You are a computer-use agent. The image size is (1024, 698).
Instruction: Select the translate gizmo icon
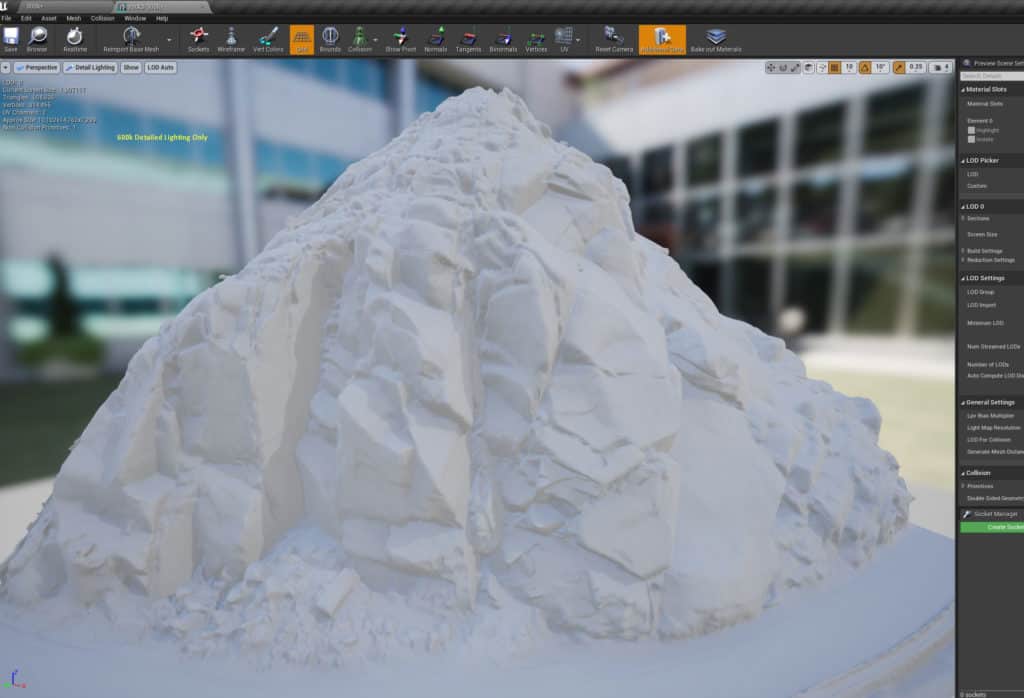pyautogui.click(x=771, y=67)
